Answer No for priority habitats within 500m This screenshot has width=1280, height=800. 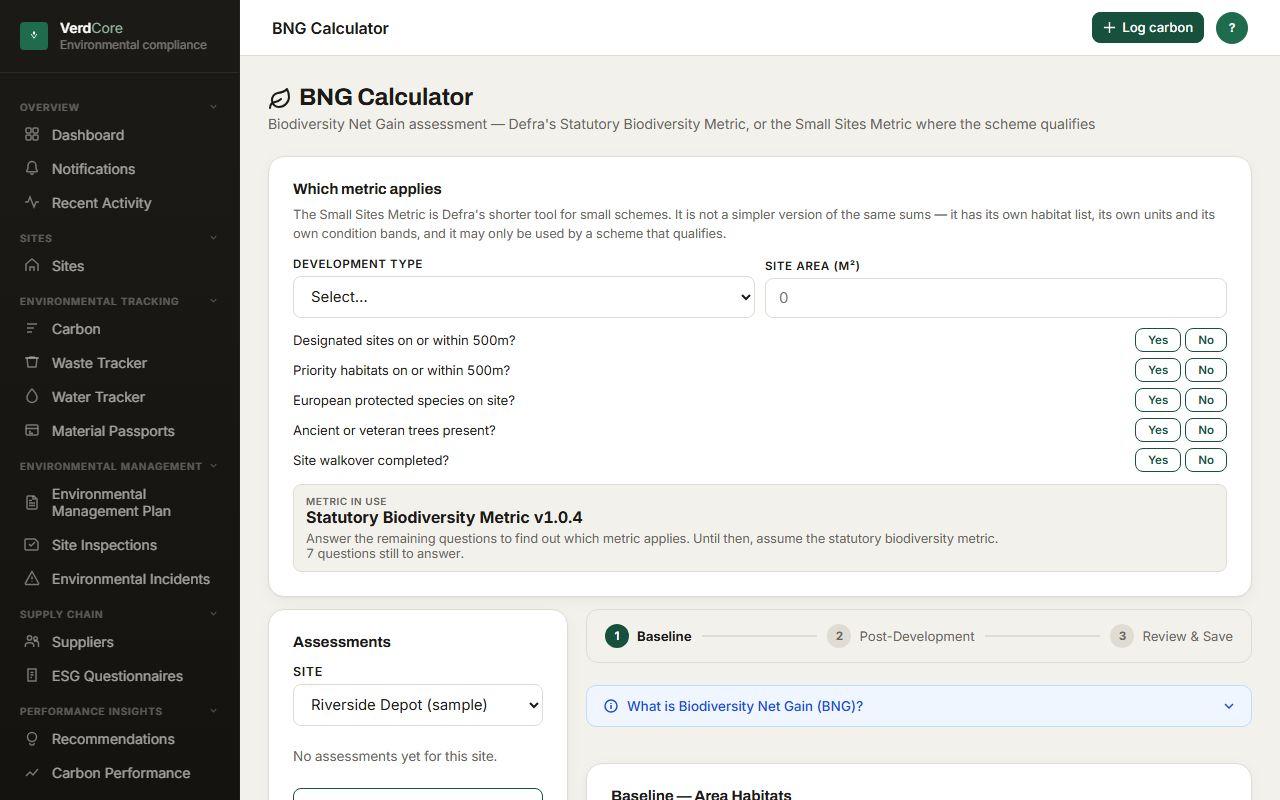pyautogui.click(x=1206, y=370)
